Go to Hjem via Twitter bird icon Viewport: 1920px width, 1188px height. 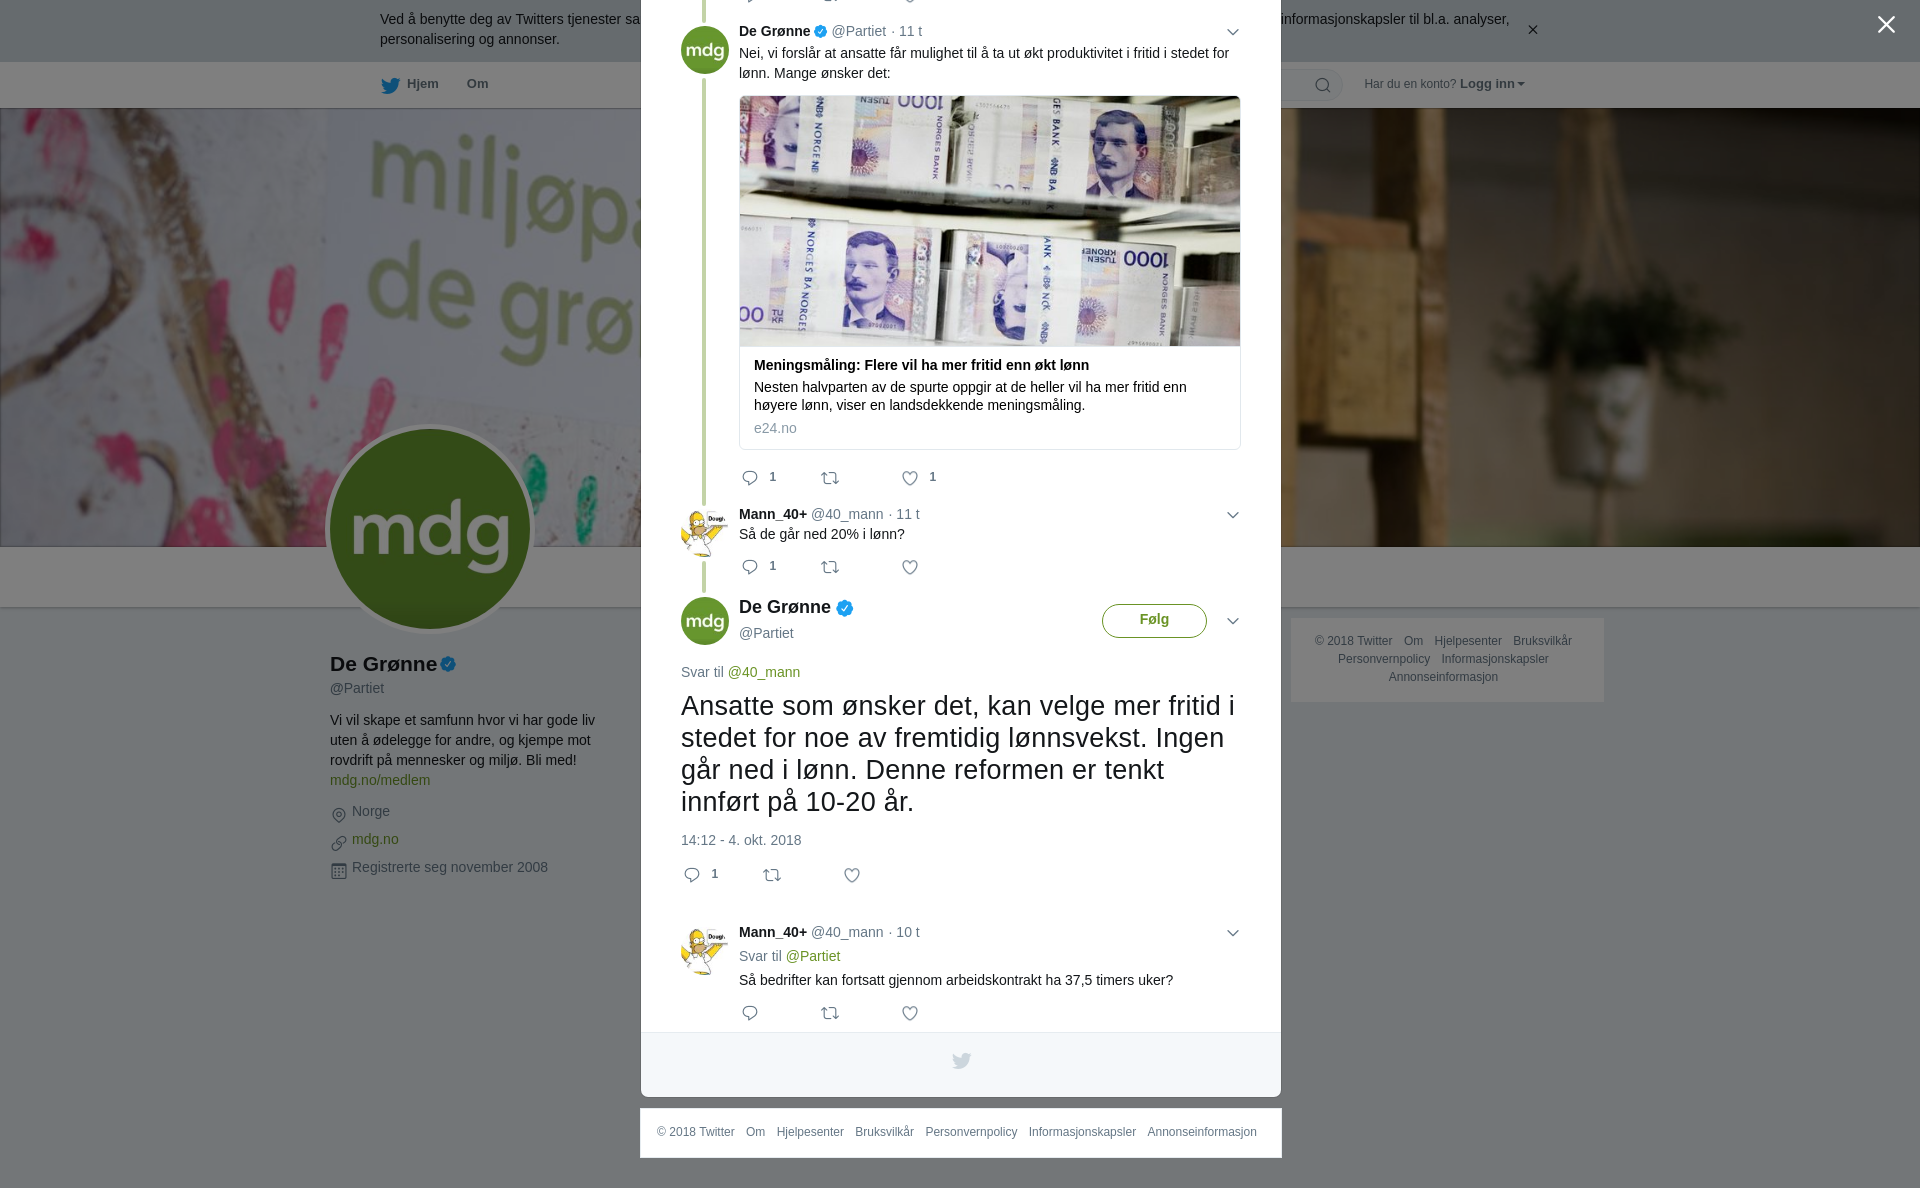[390, 85]
